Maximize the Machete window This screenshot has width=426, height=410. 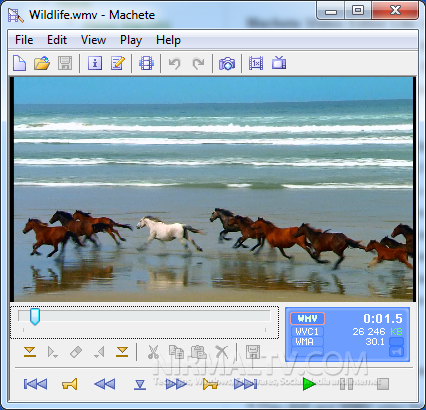(358, 11)
